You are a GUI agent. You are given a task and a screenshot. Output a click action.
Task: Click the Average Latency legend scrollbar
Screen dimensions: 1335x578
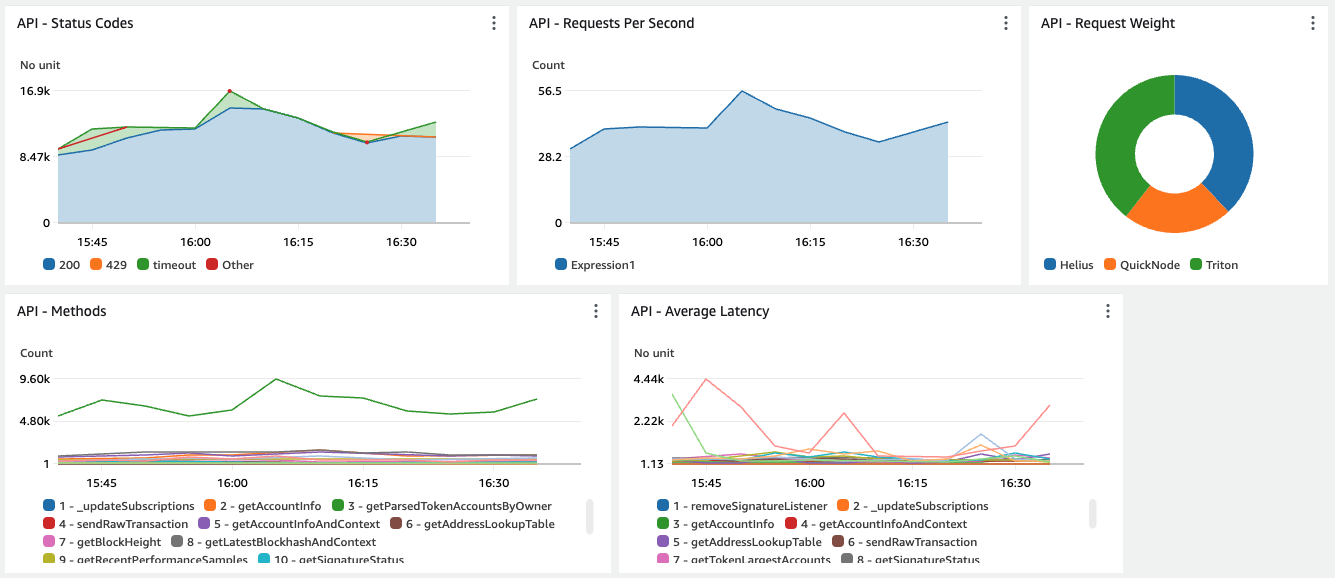point(1092,513)
